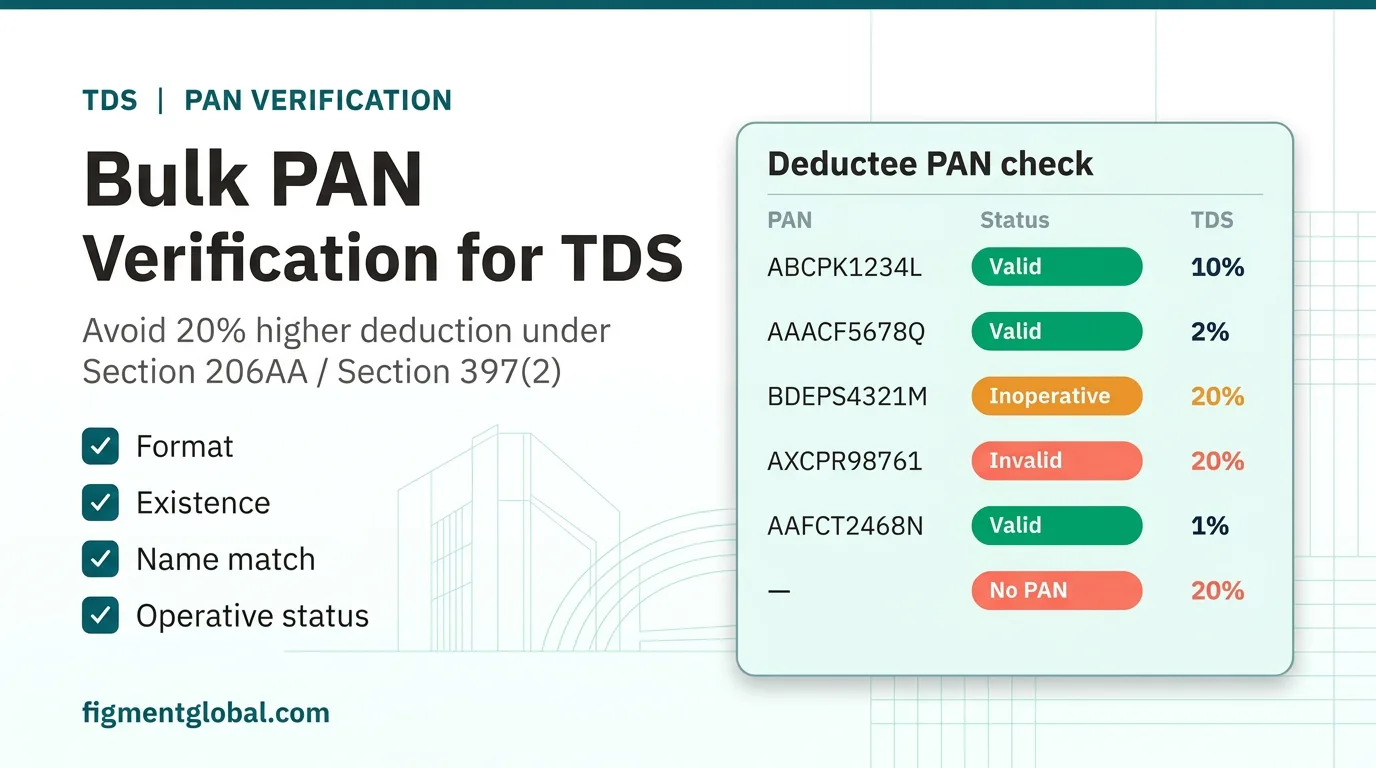Click the Valid badge for AAACF5678Q
The image size is (1376, 768).
pos(1056,331)
